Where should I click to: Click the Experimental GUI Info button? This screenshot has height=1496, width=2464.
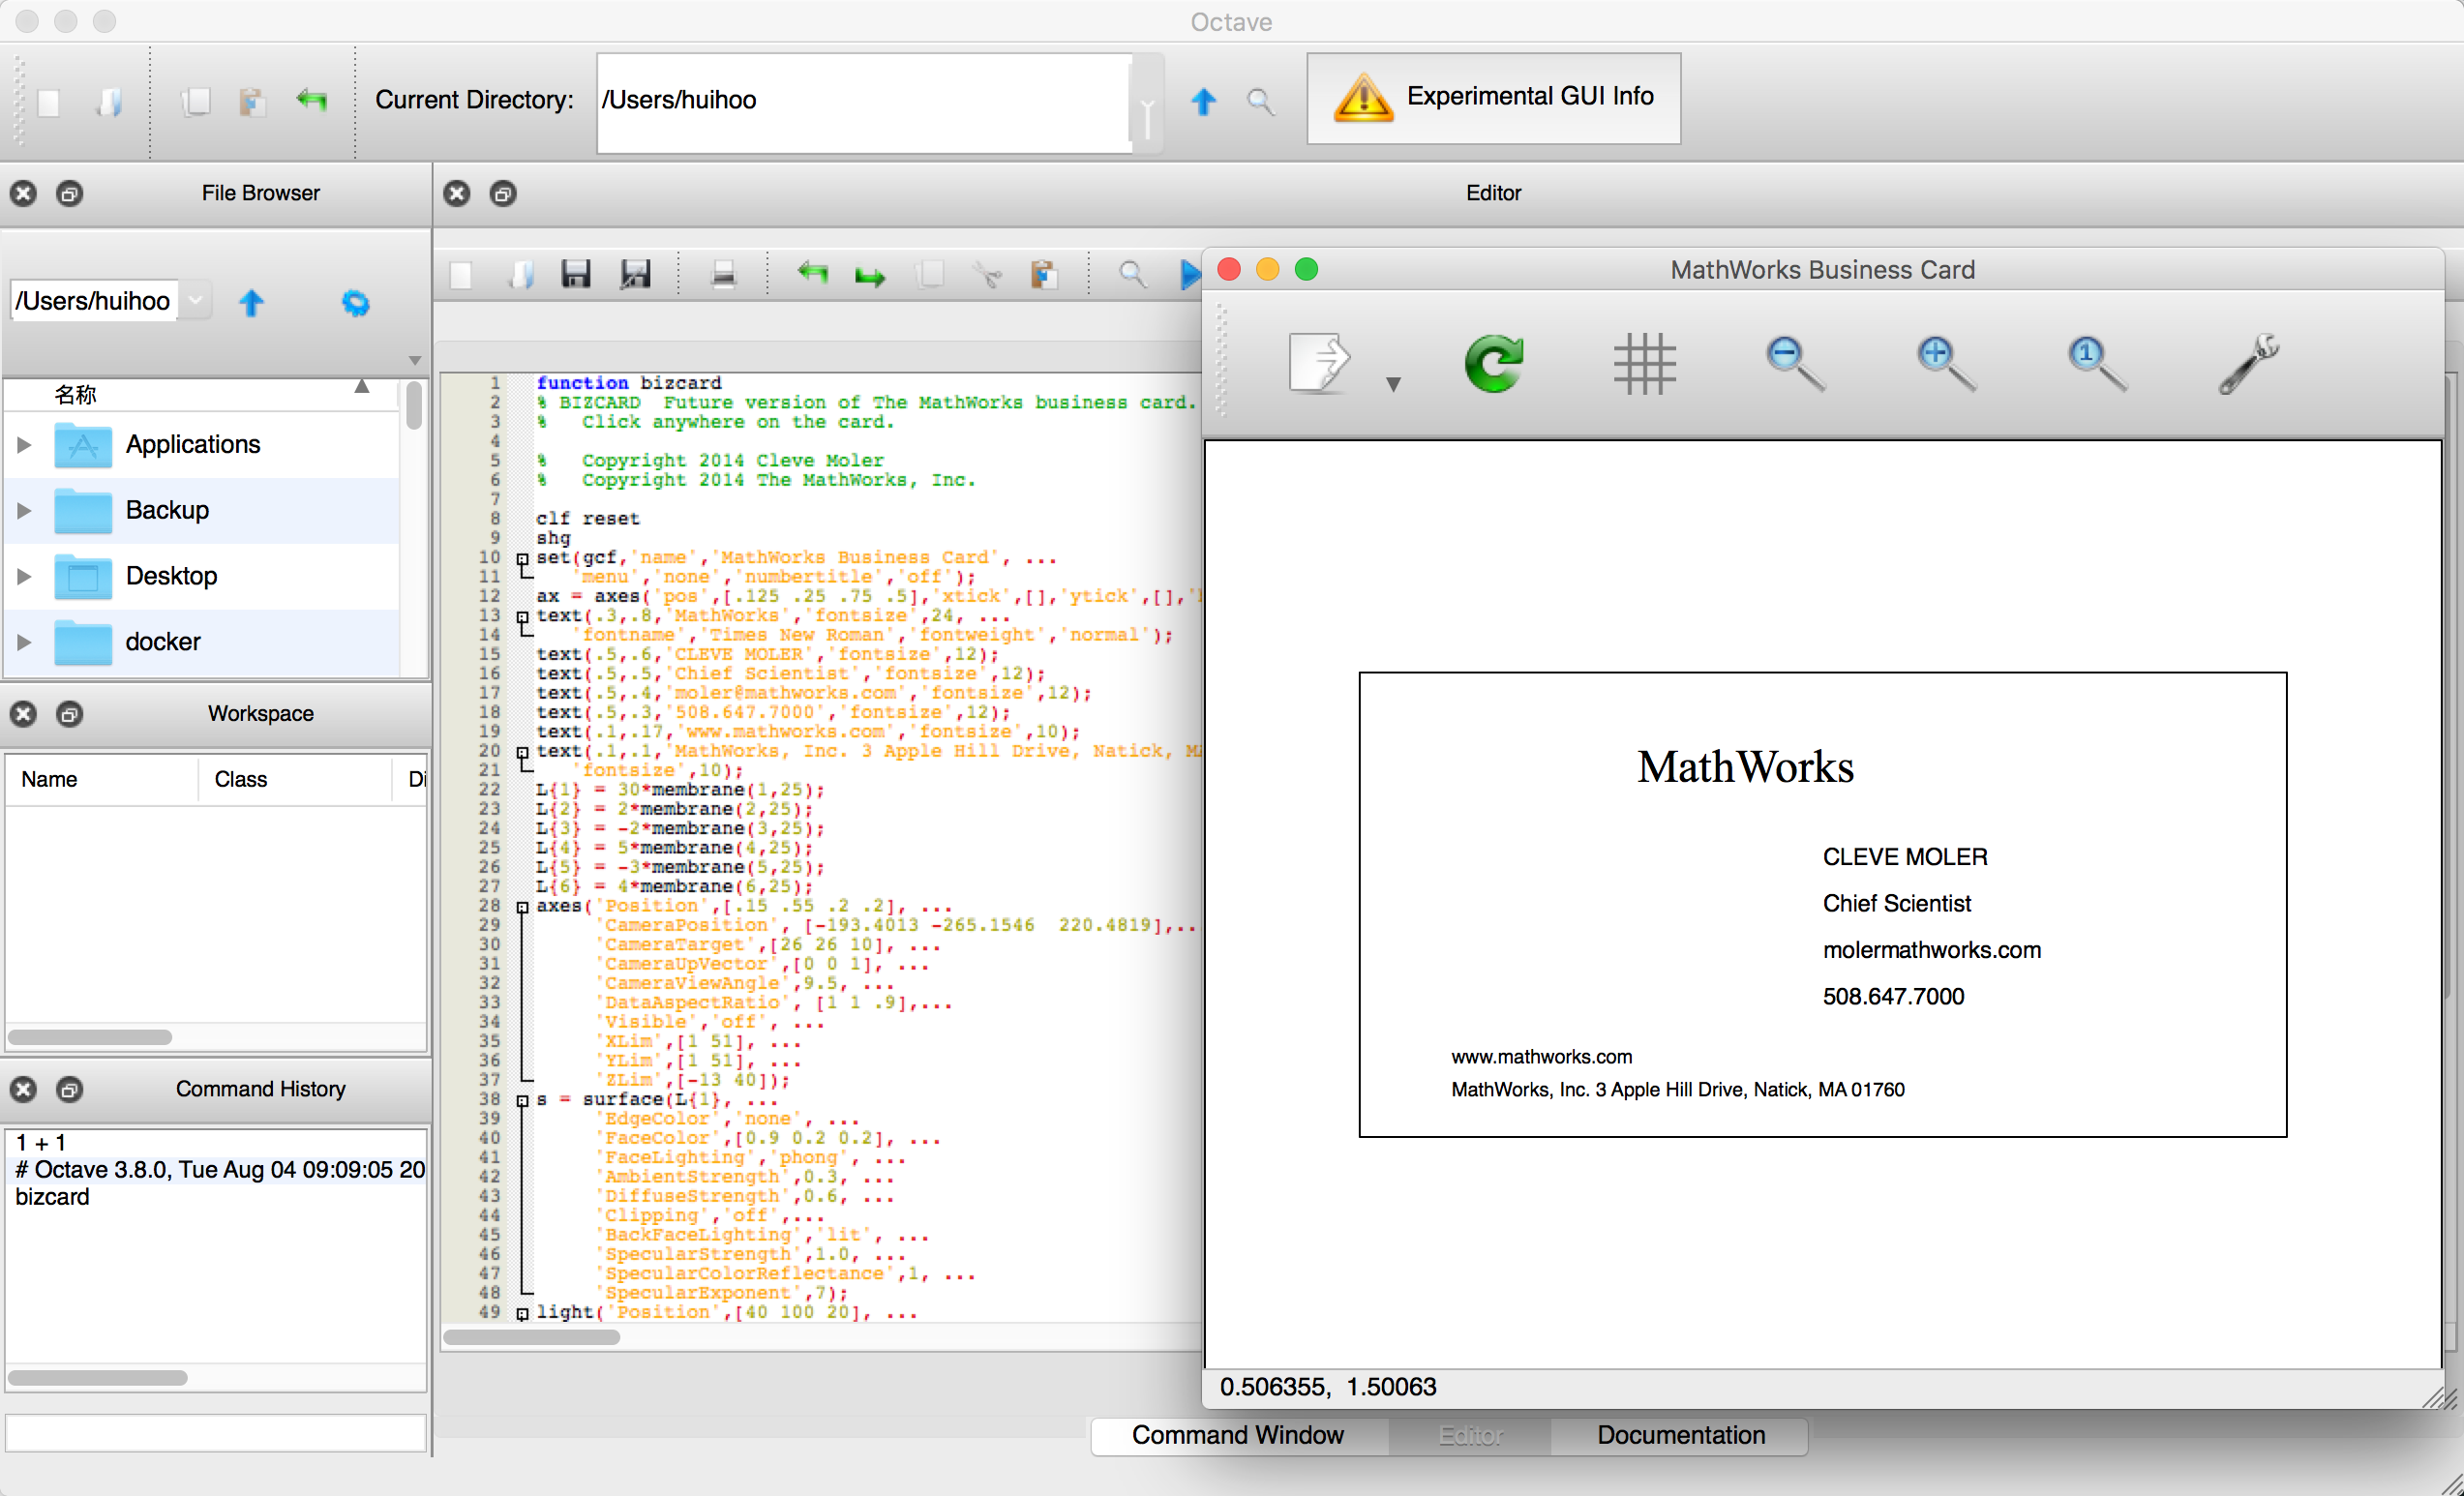(x=1493, y=98)
